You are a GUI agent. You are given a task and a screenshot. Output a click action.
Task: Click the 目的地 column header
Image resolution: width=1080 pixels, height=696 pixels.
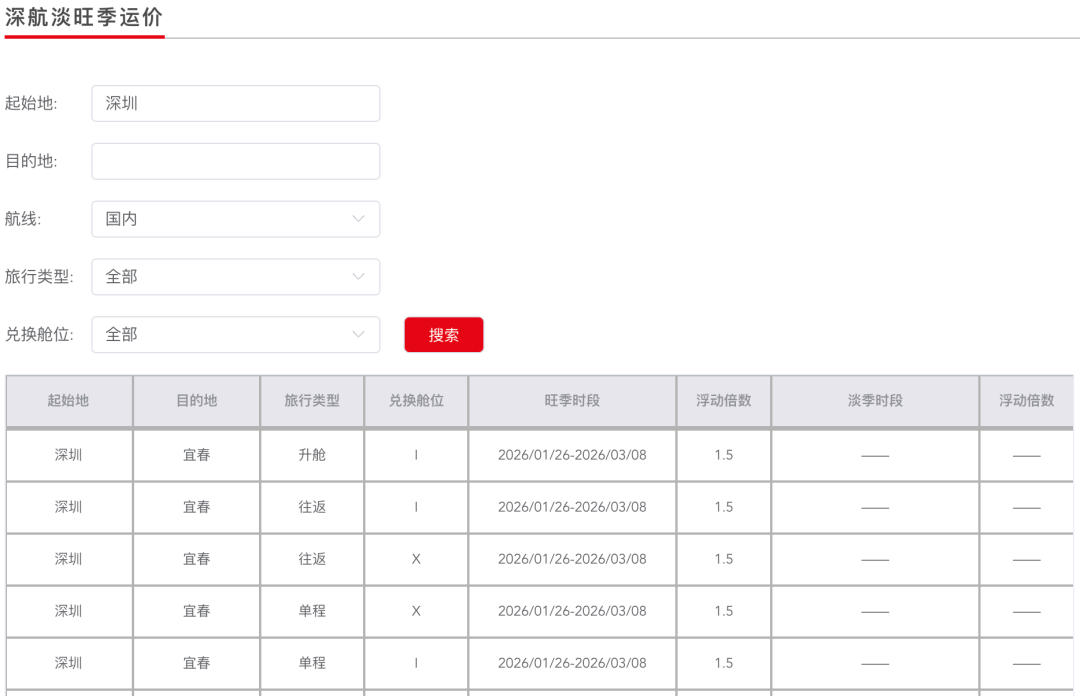pyautogui.click(x=196, y=400)
